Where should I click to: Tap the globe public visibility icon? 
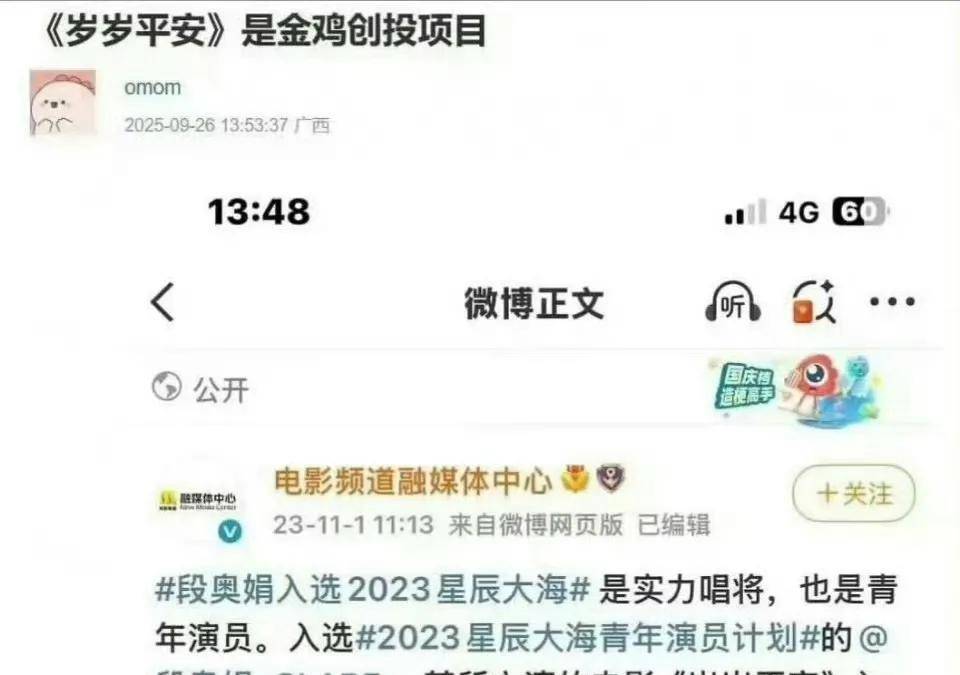tap(167, 387)
